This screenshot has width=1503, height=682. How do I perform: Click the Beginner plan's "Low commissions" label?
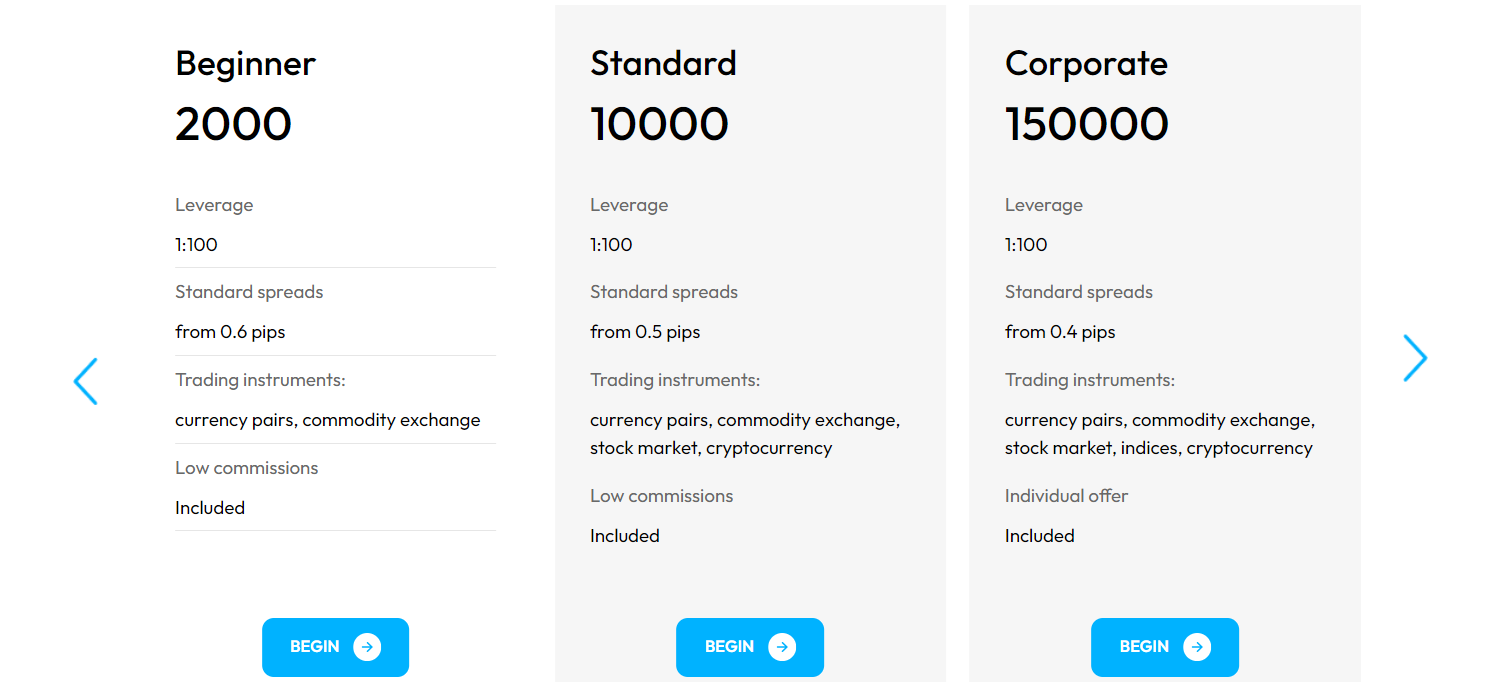(246, 468)
